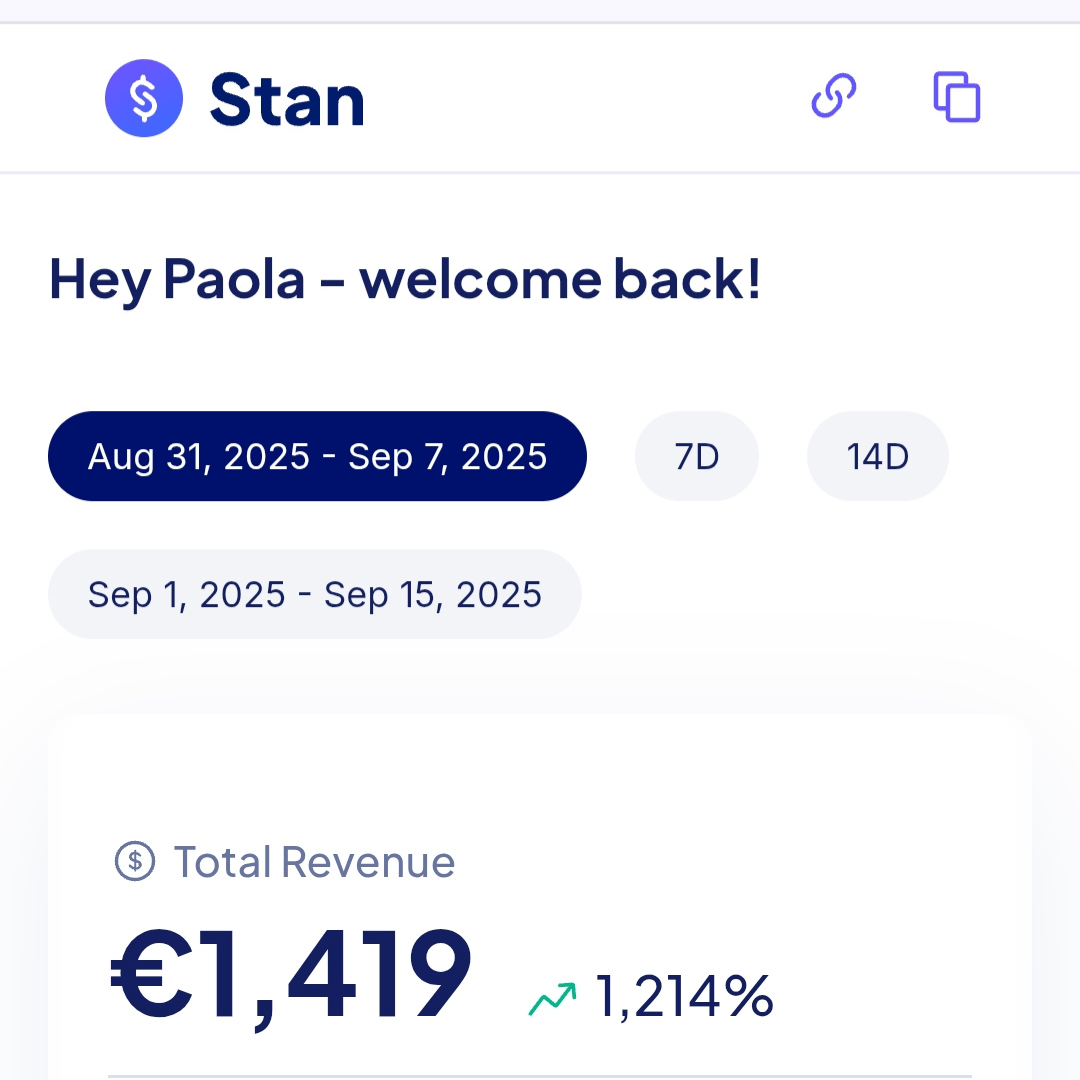Screen dimensions: 1080x1080
Task: Click the Total Revenue label
Action: pyautogui.click(x=315, y=861)
